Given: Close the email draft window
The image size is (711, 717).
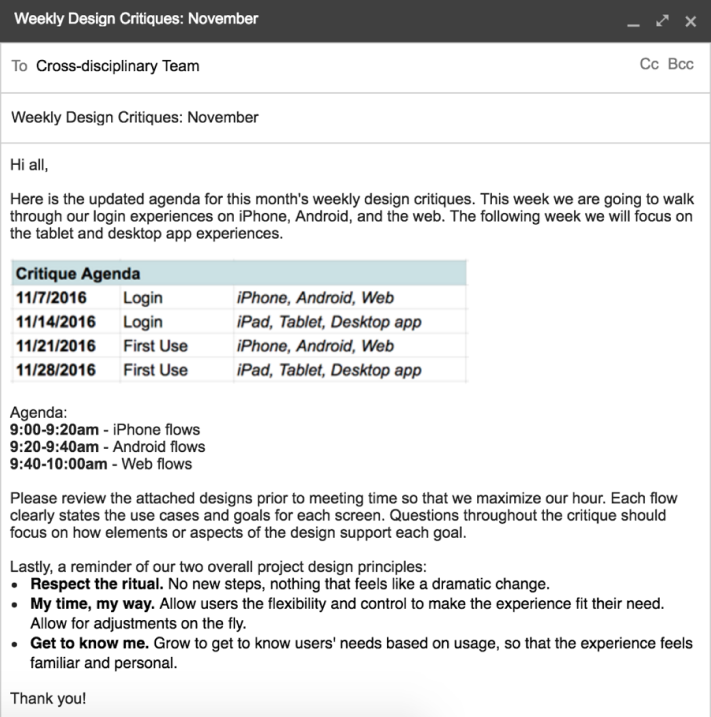Looking at the screenshot, I should pyautogui.click(x=690, y=21).
